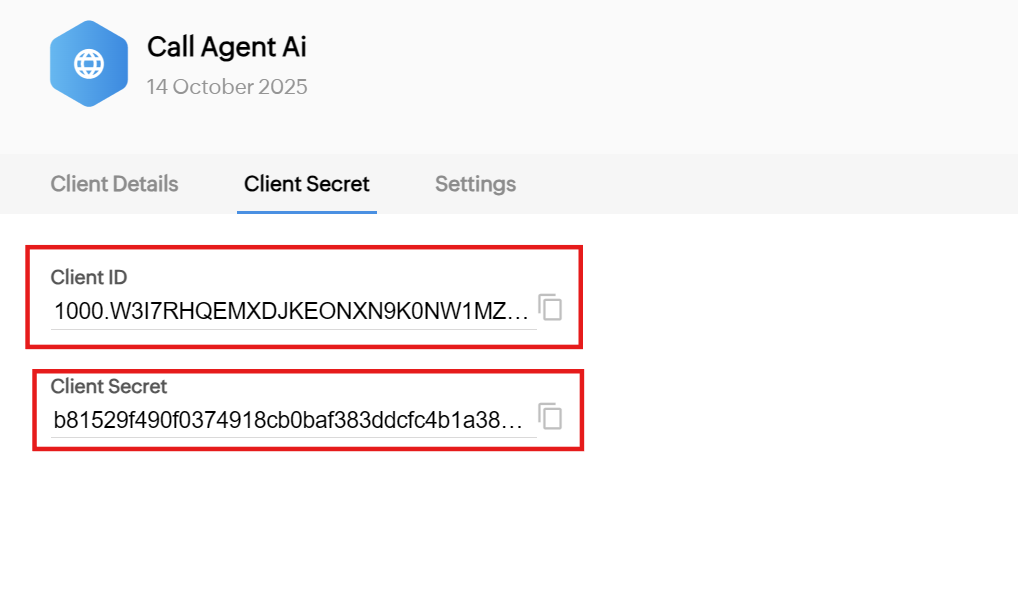This screenshot has height=610, width=1018.
Task: Select the Client Secret tab
Action: 307,184
